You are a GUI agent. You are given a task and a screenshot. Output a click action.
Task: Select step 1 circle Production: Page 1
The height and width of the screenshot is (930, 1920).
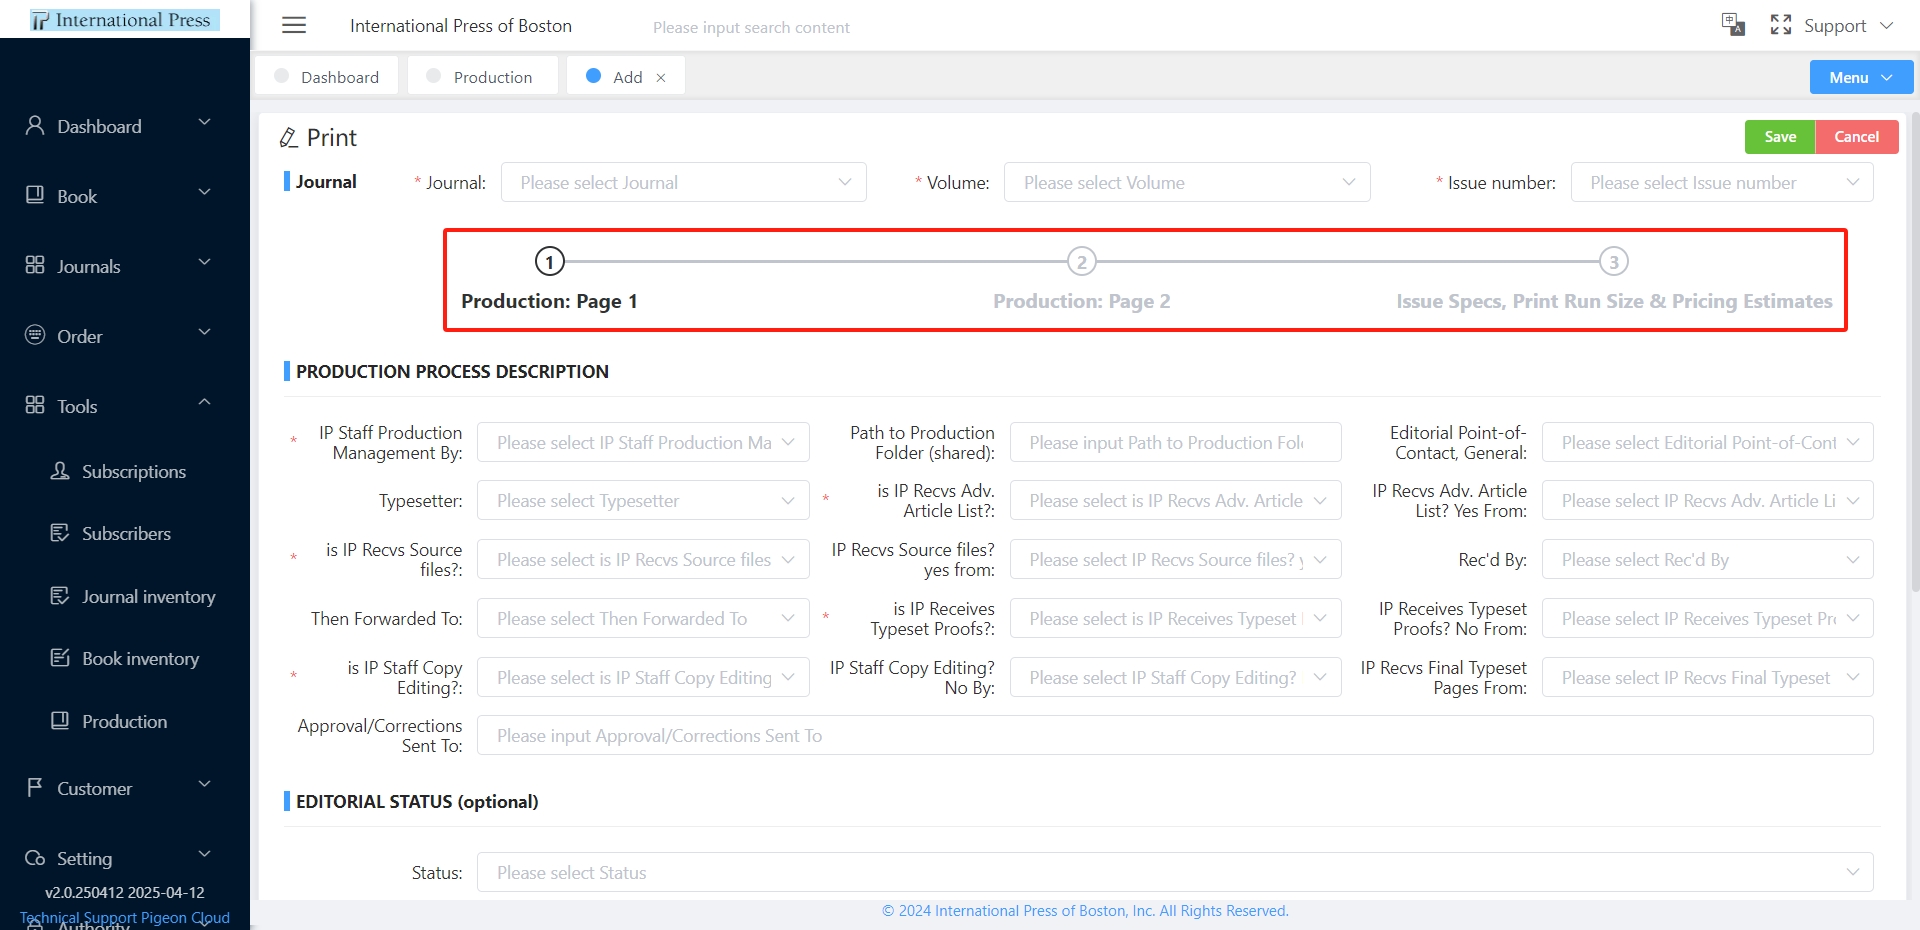pos(550,262)
